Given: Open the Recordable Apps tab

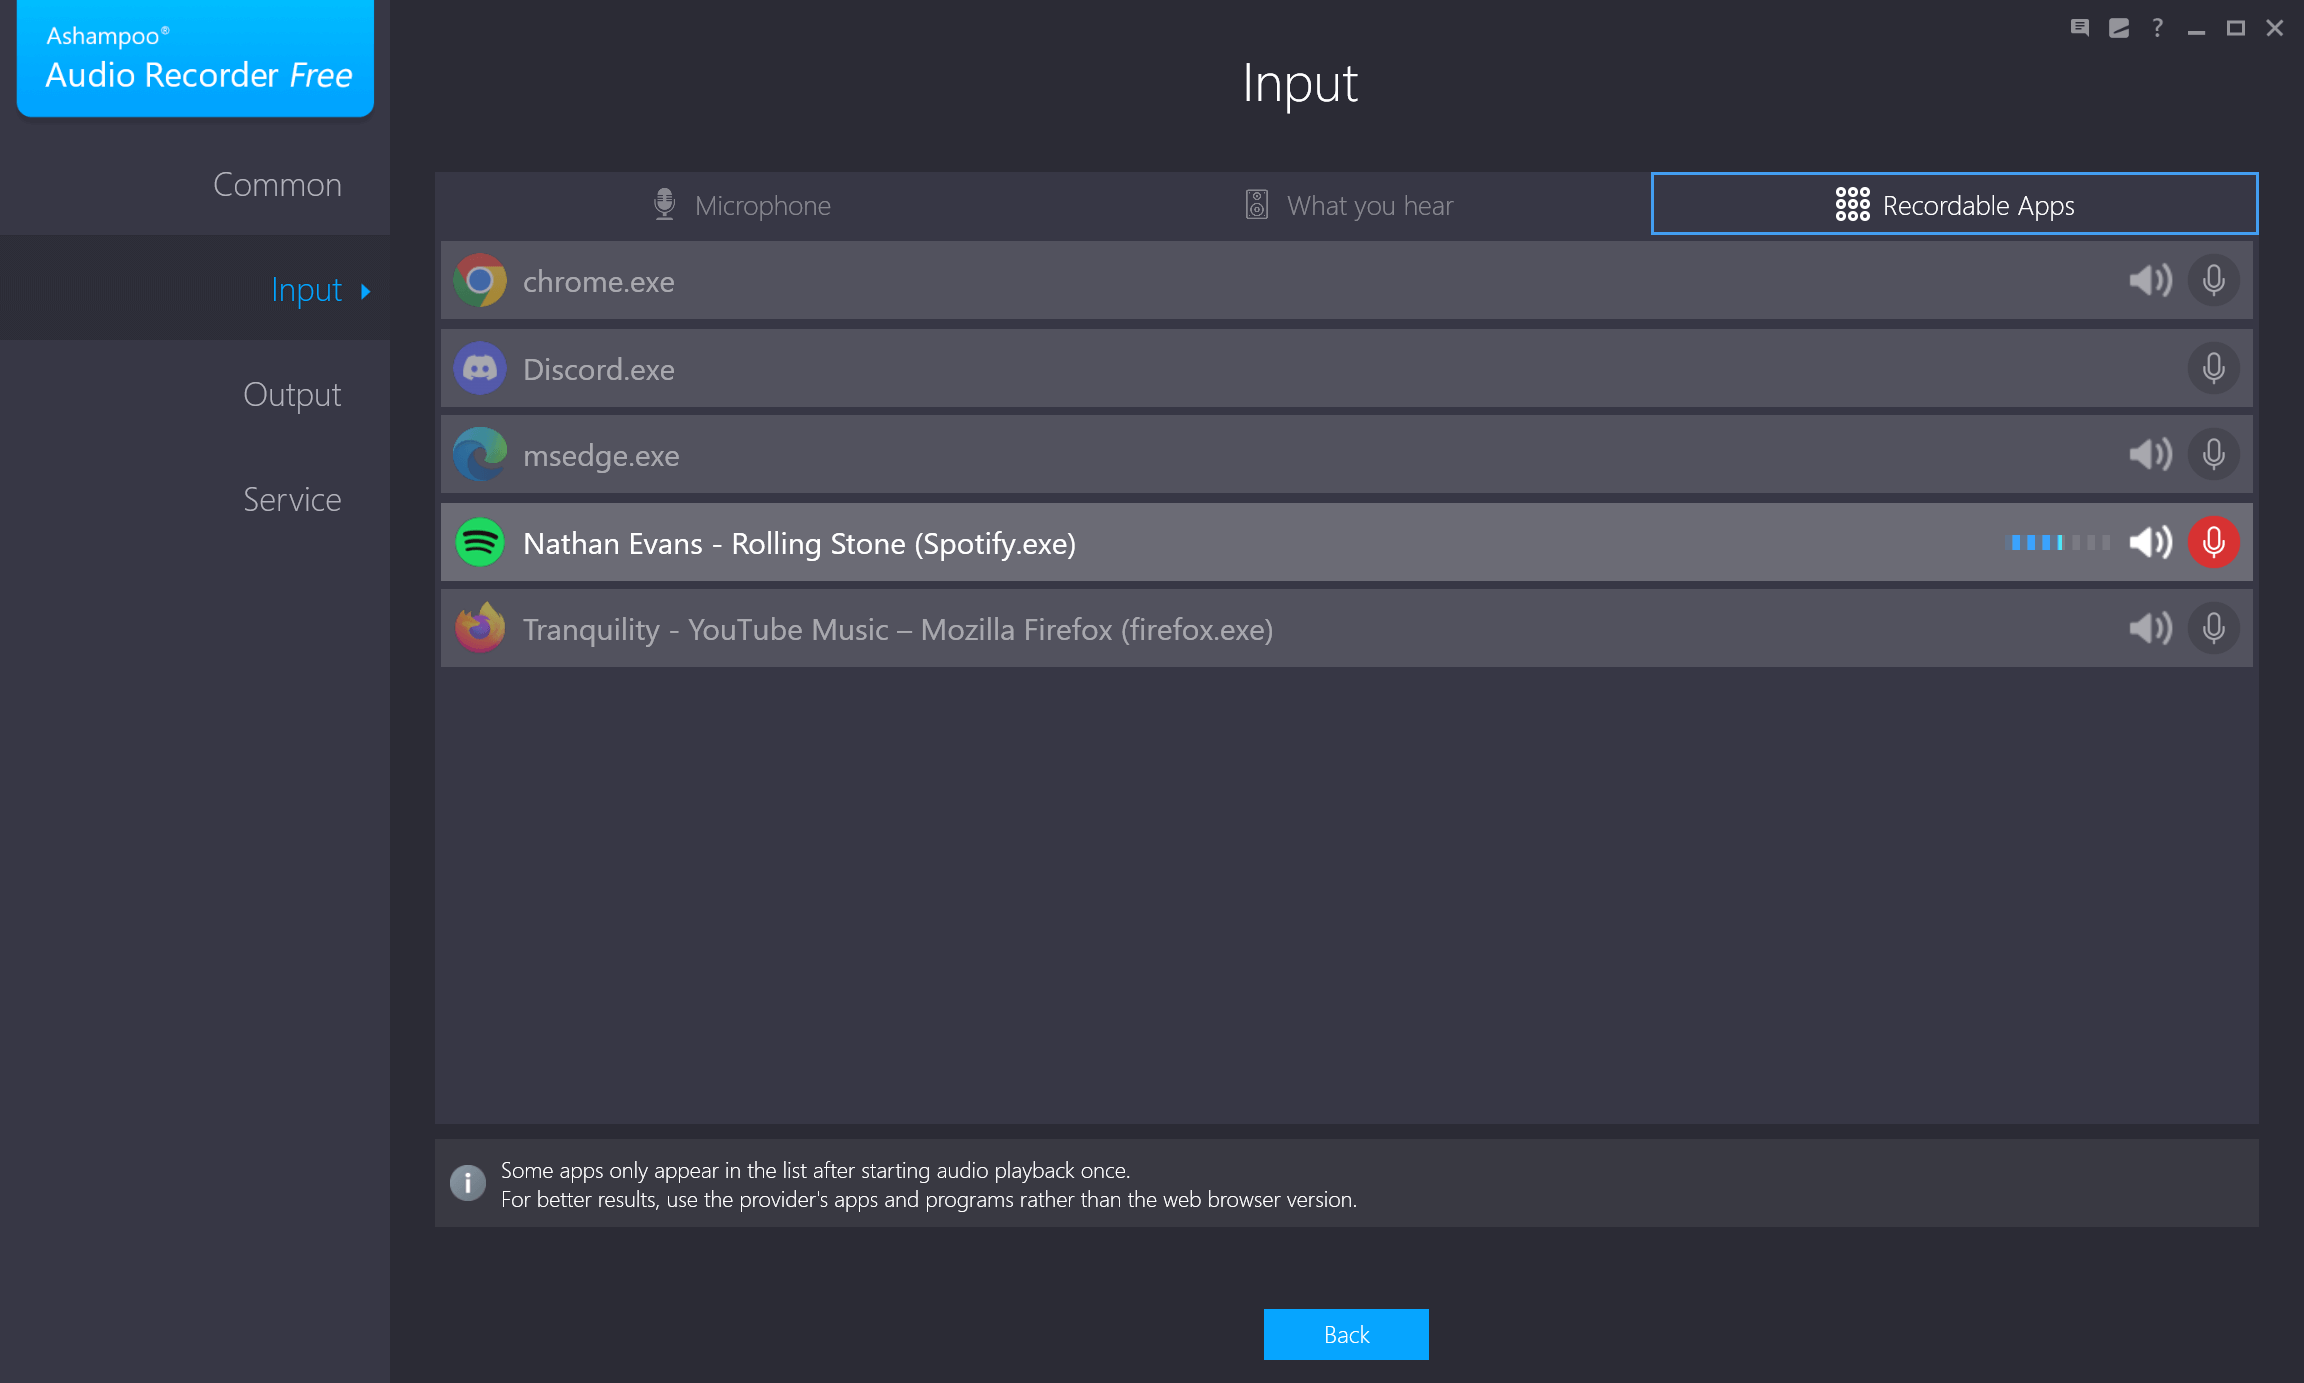Looking at the screenshot, I should 1953,204.
